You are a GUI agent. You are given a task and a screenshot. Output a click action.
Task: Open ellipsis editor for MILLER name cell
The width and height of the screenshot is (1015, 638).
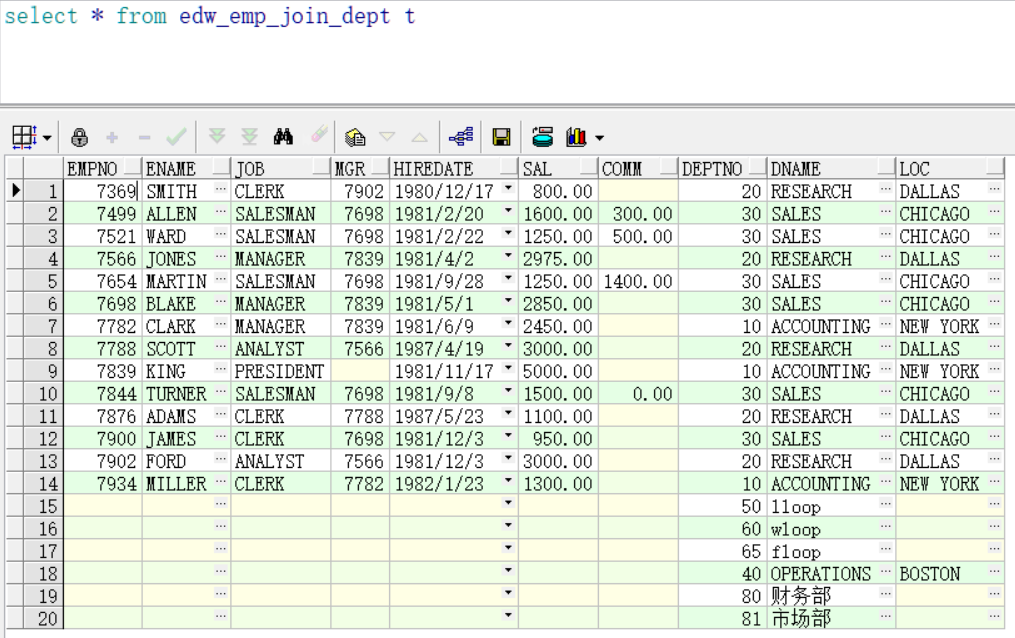221,481
